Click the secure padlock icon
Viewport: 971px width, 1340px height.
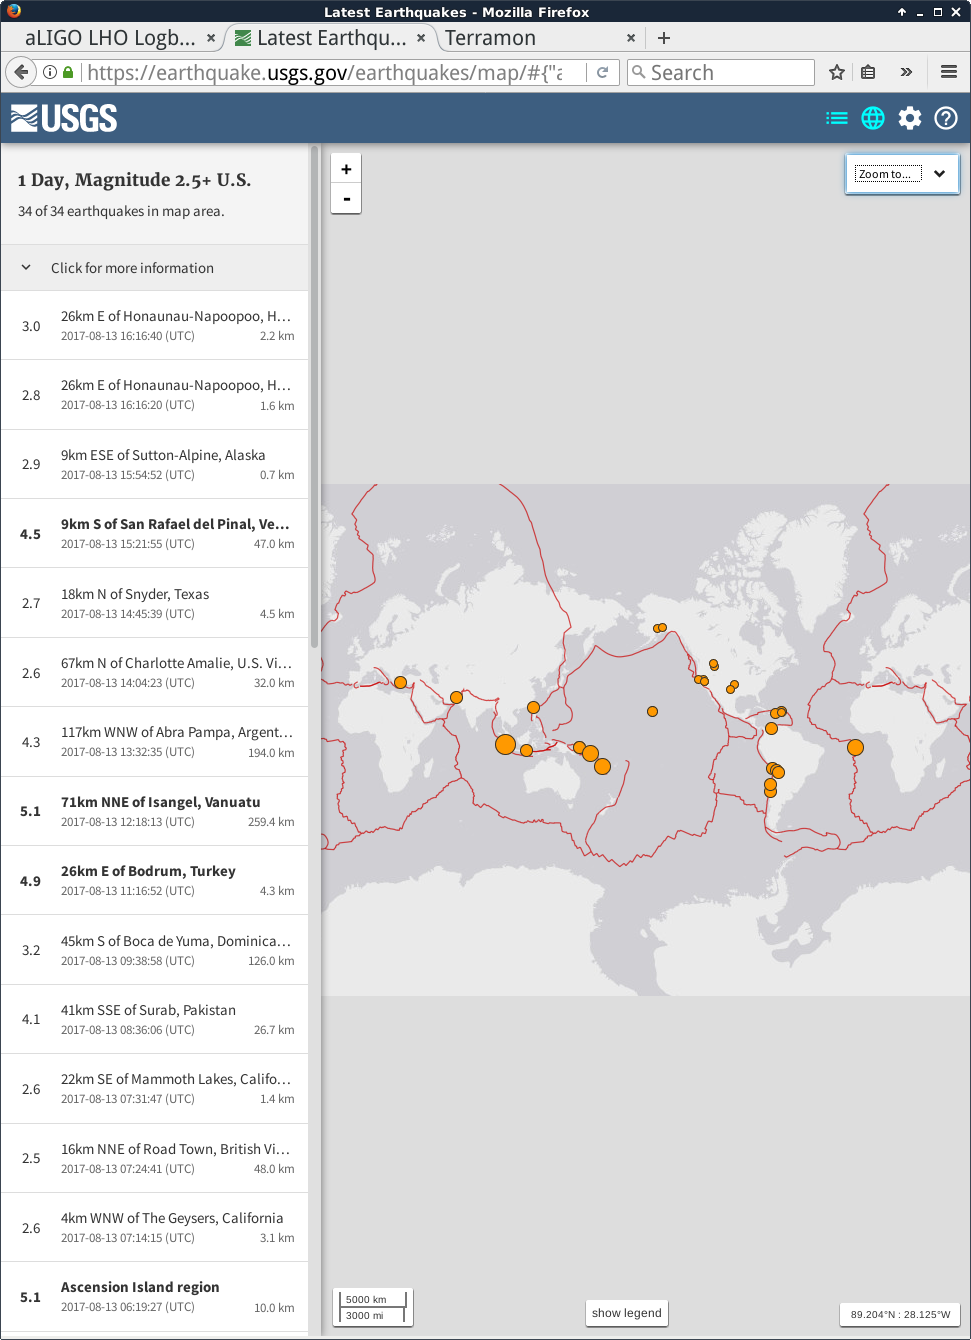coord(68,72)
